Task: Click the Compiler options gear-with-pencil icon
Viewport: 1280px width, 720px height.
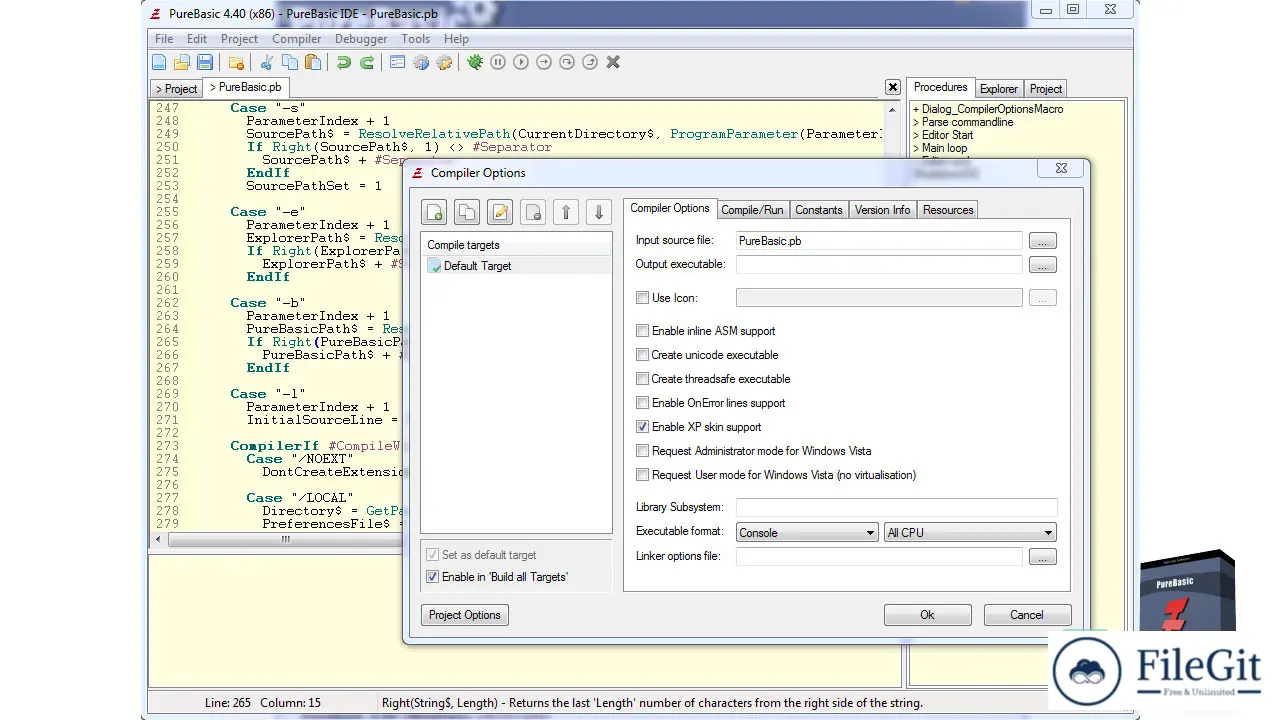Action: coord(444,62)
